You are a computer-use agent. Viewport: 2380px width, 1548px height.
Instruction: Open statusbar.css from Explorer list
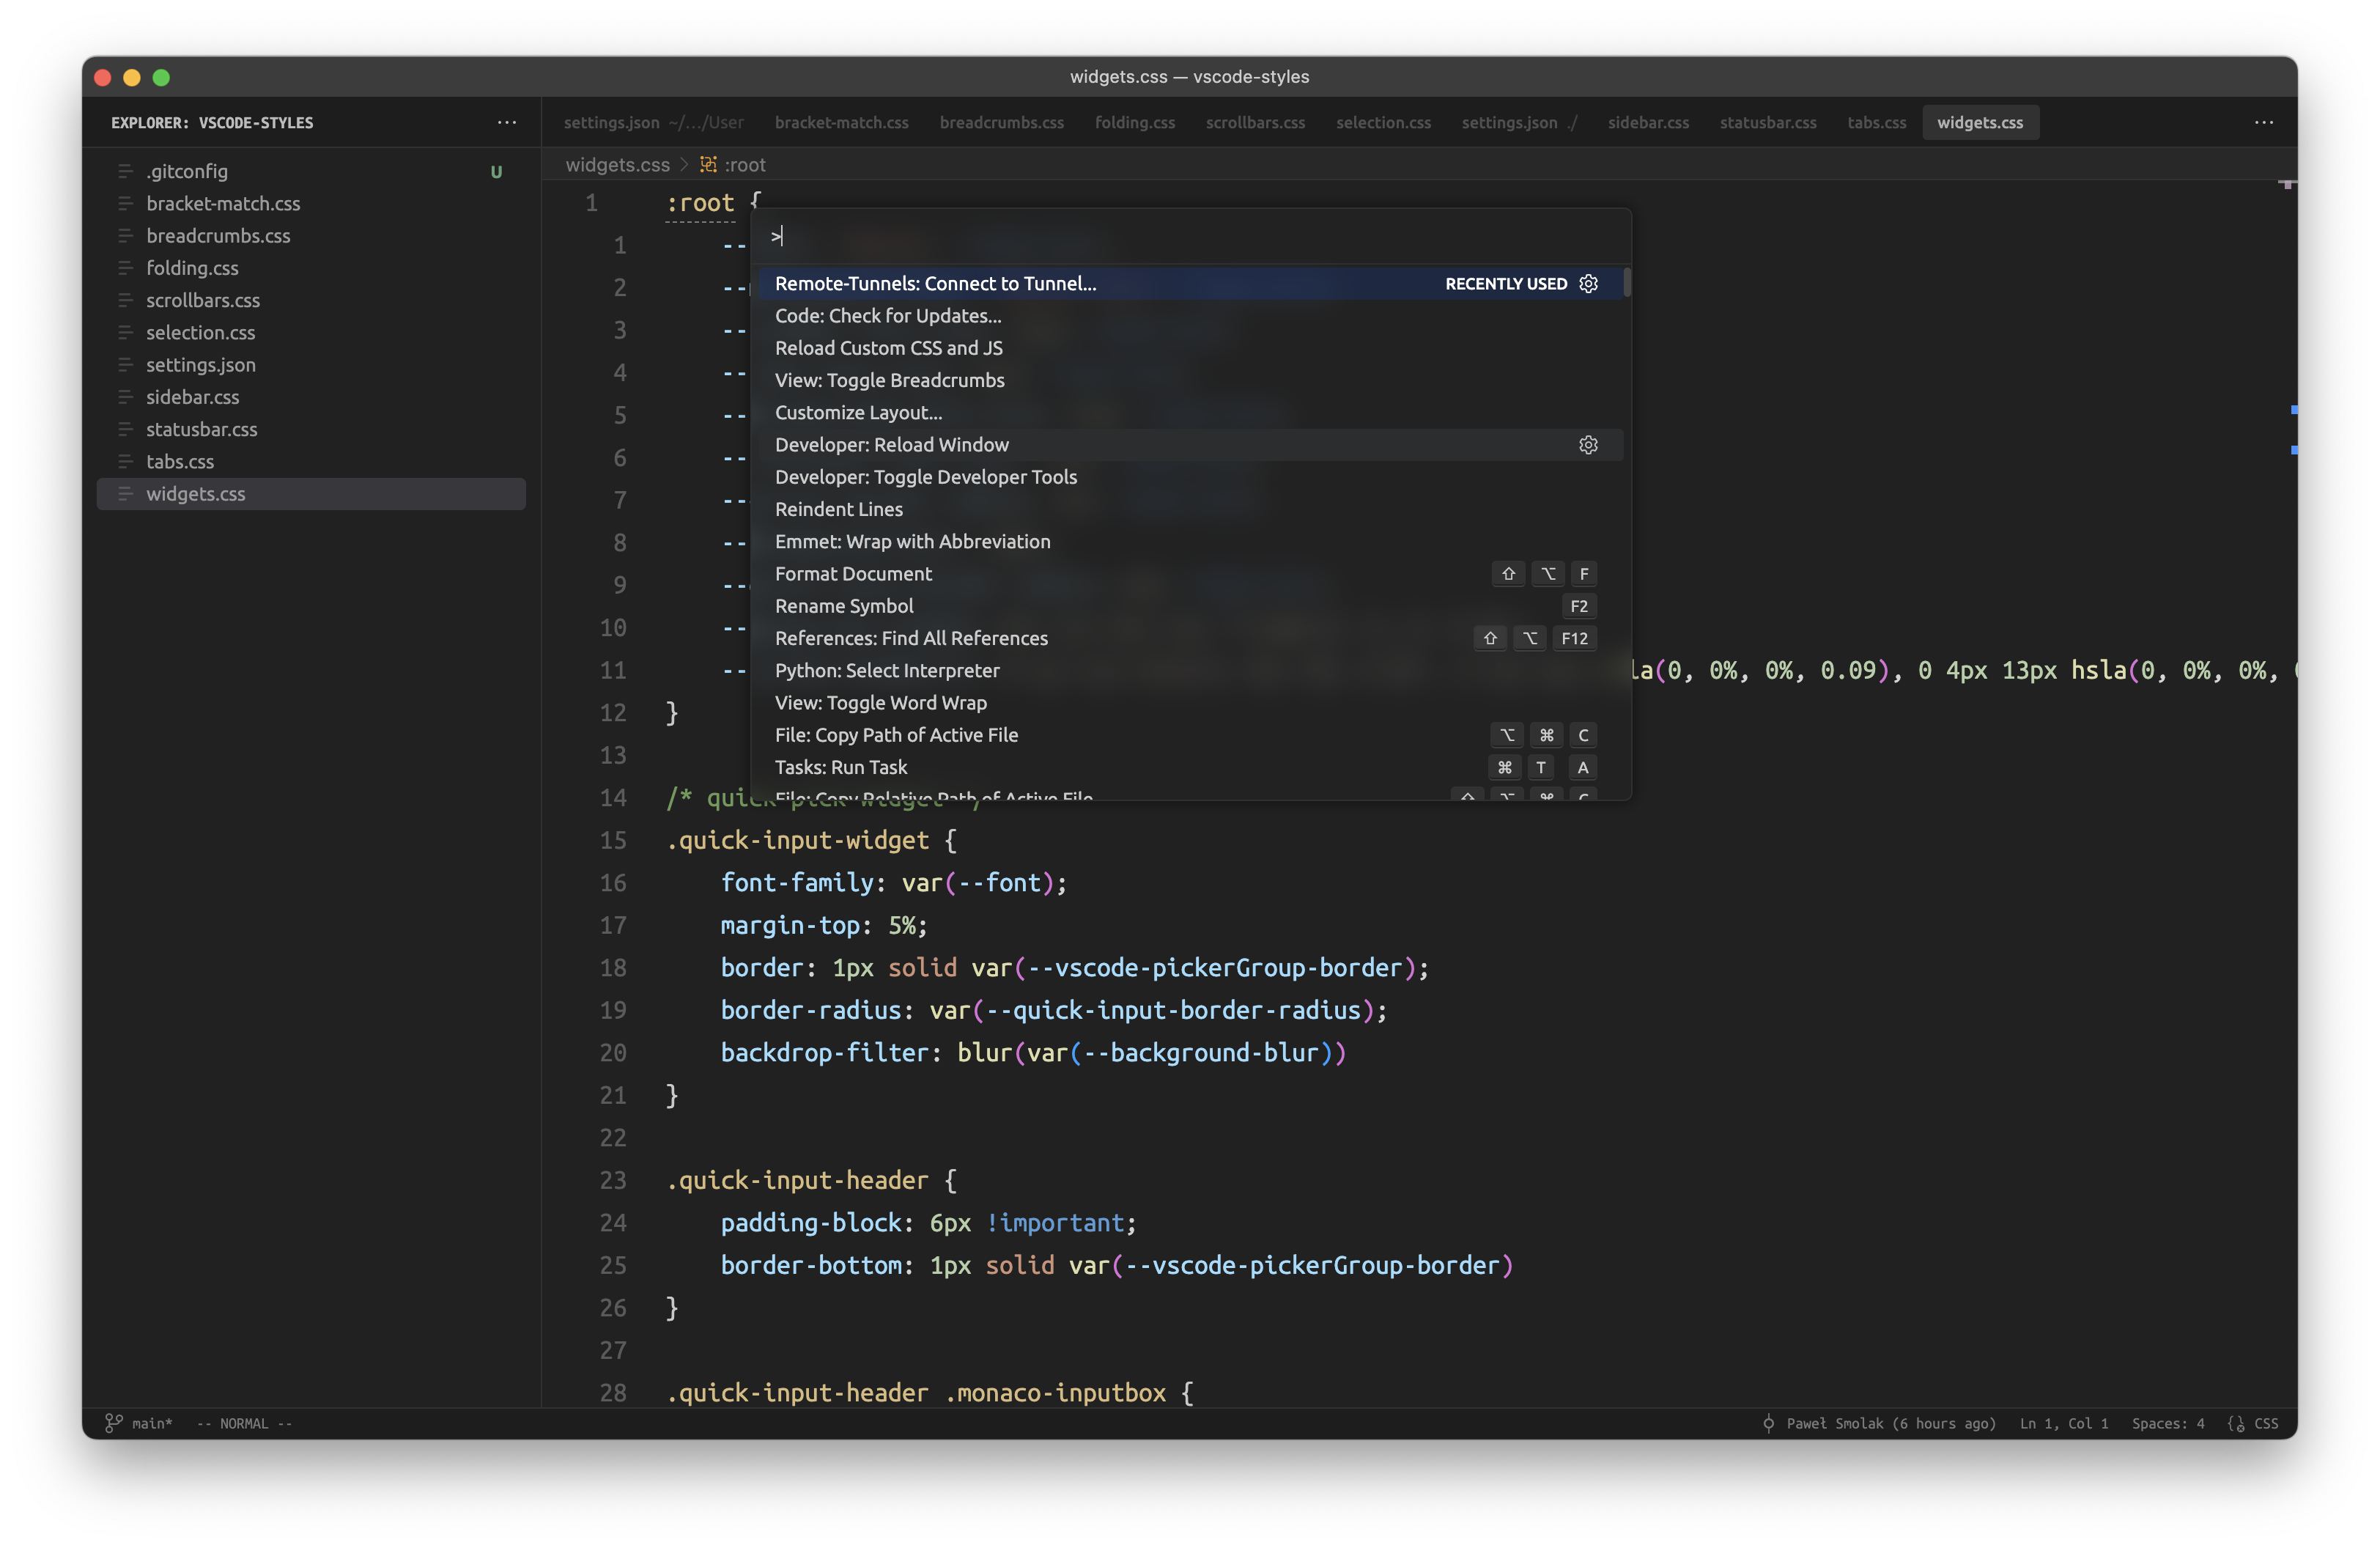coord(201,429)
